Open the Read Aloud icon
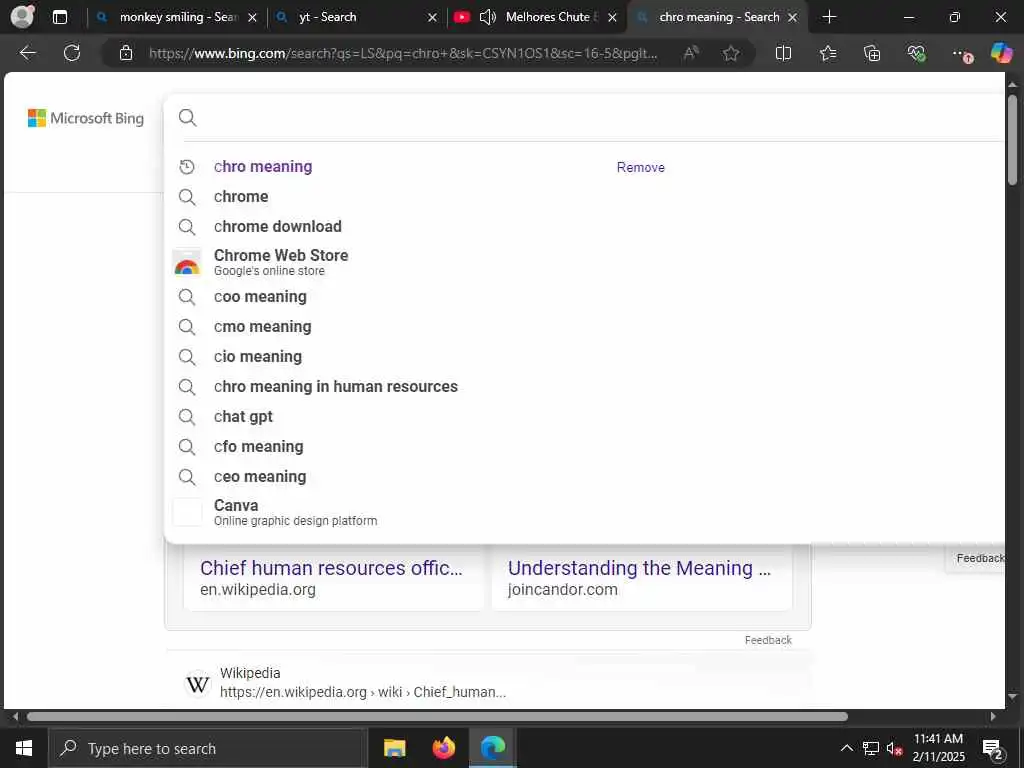The height and width of the screenshot is (768, 1024). click(691, 53)
